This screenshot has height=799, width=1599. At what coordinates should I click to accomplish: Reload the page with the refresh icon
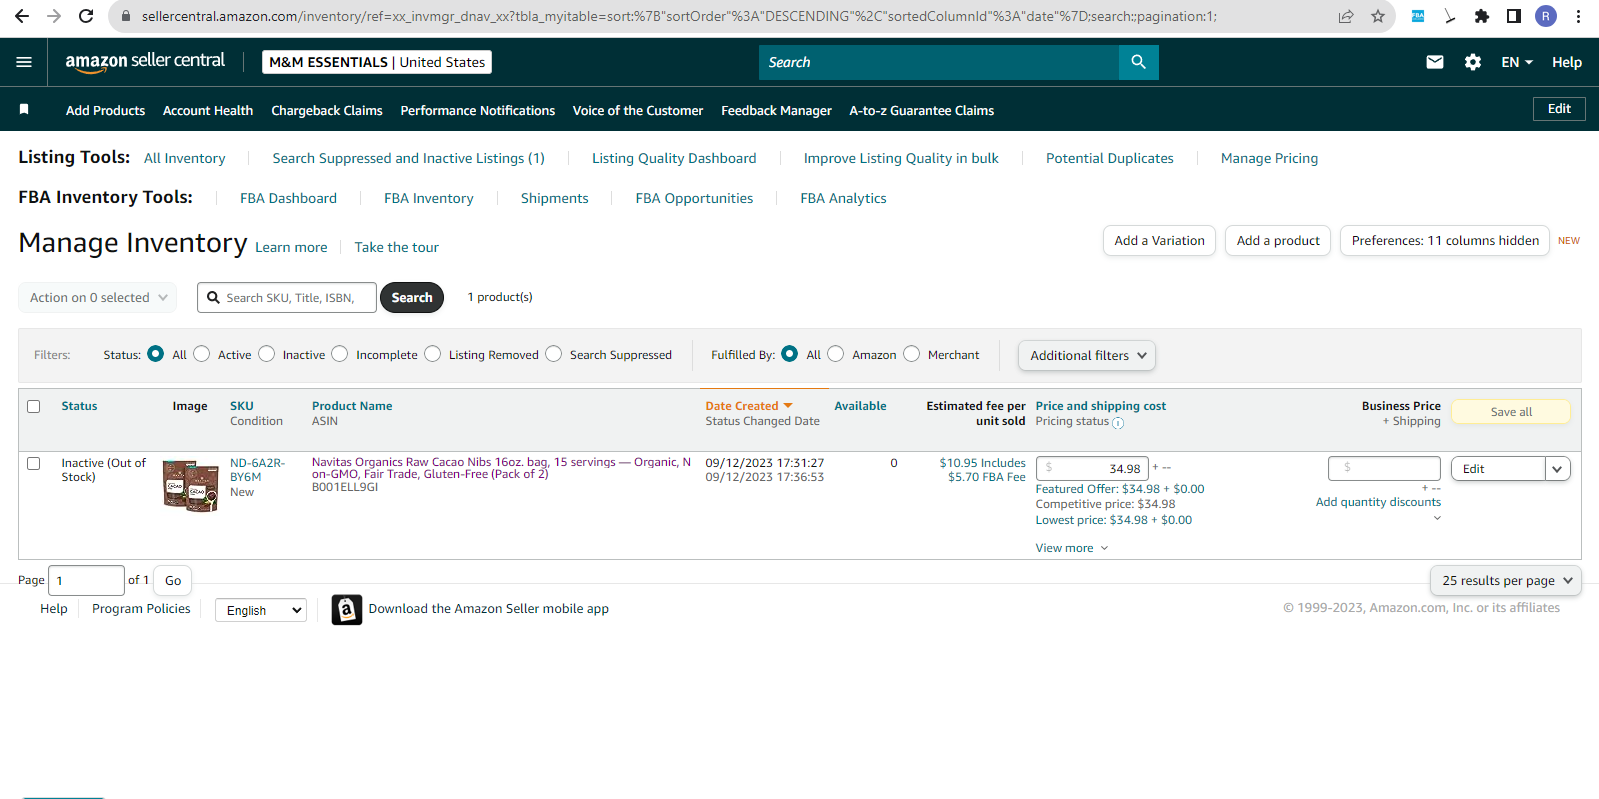pos(86,16)
